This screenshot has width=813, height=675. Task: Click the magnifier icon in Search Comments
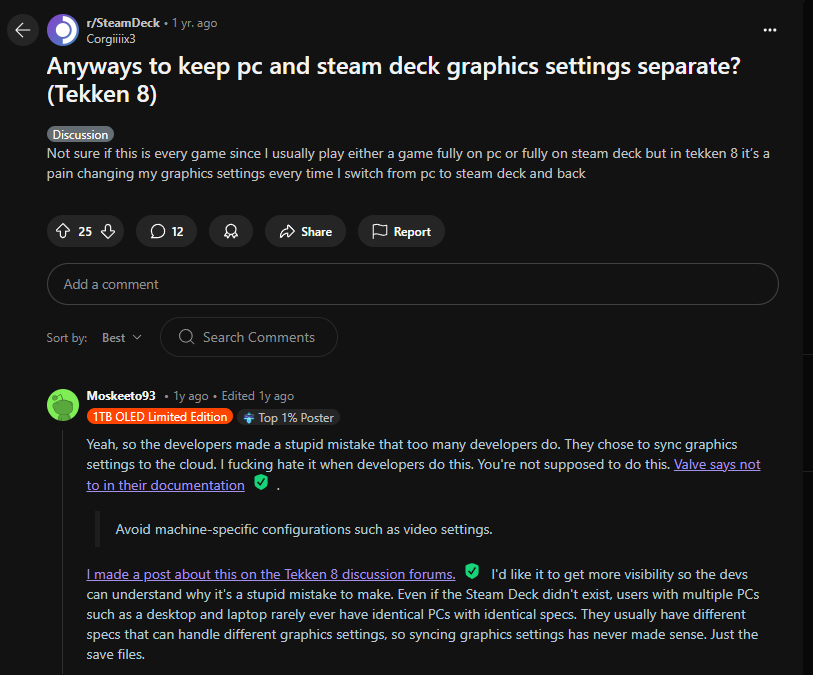pyautogui.click(x=186, y=337)
